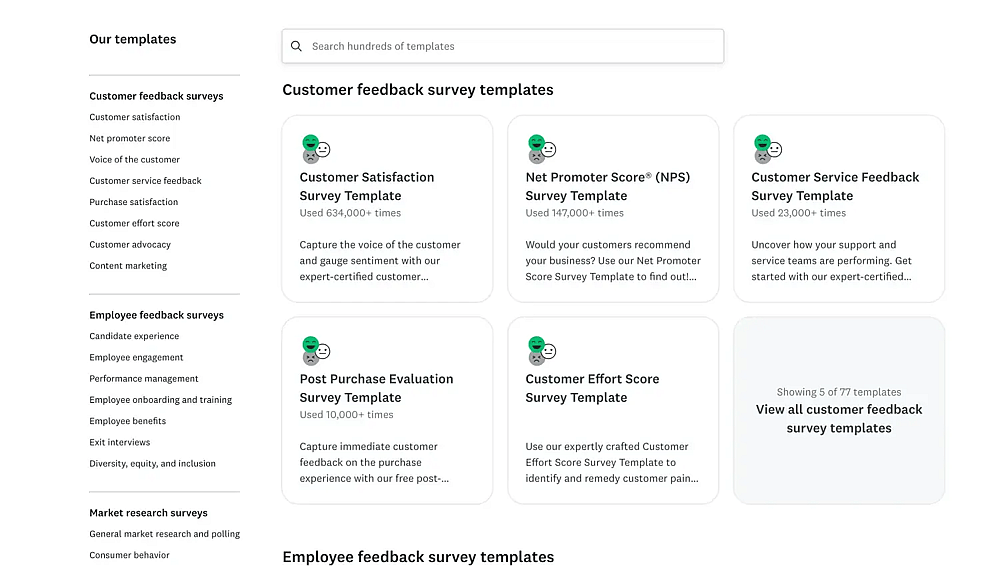Click 'Capture immediate customer feedback' description
Screen dimensions: 1000x566
click(x=374, y=462)
